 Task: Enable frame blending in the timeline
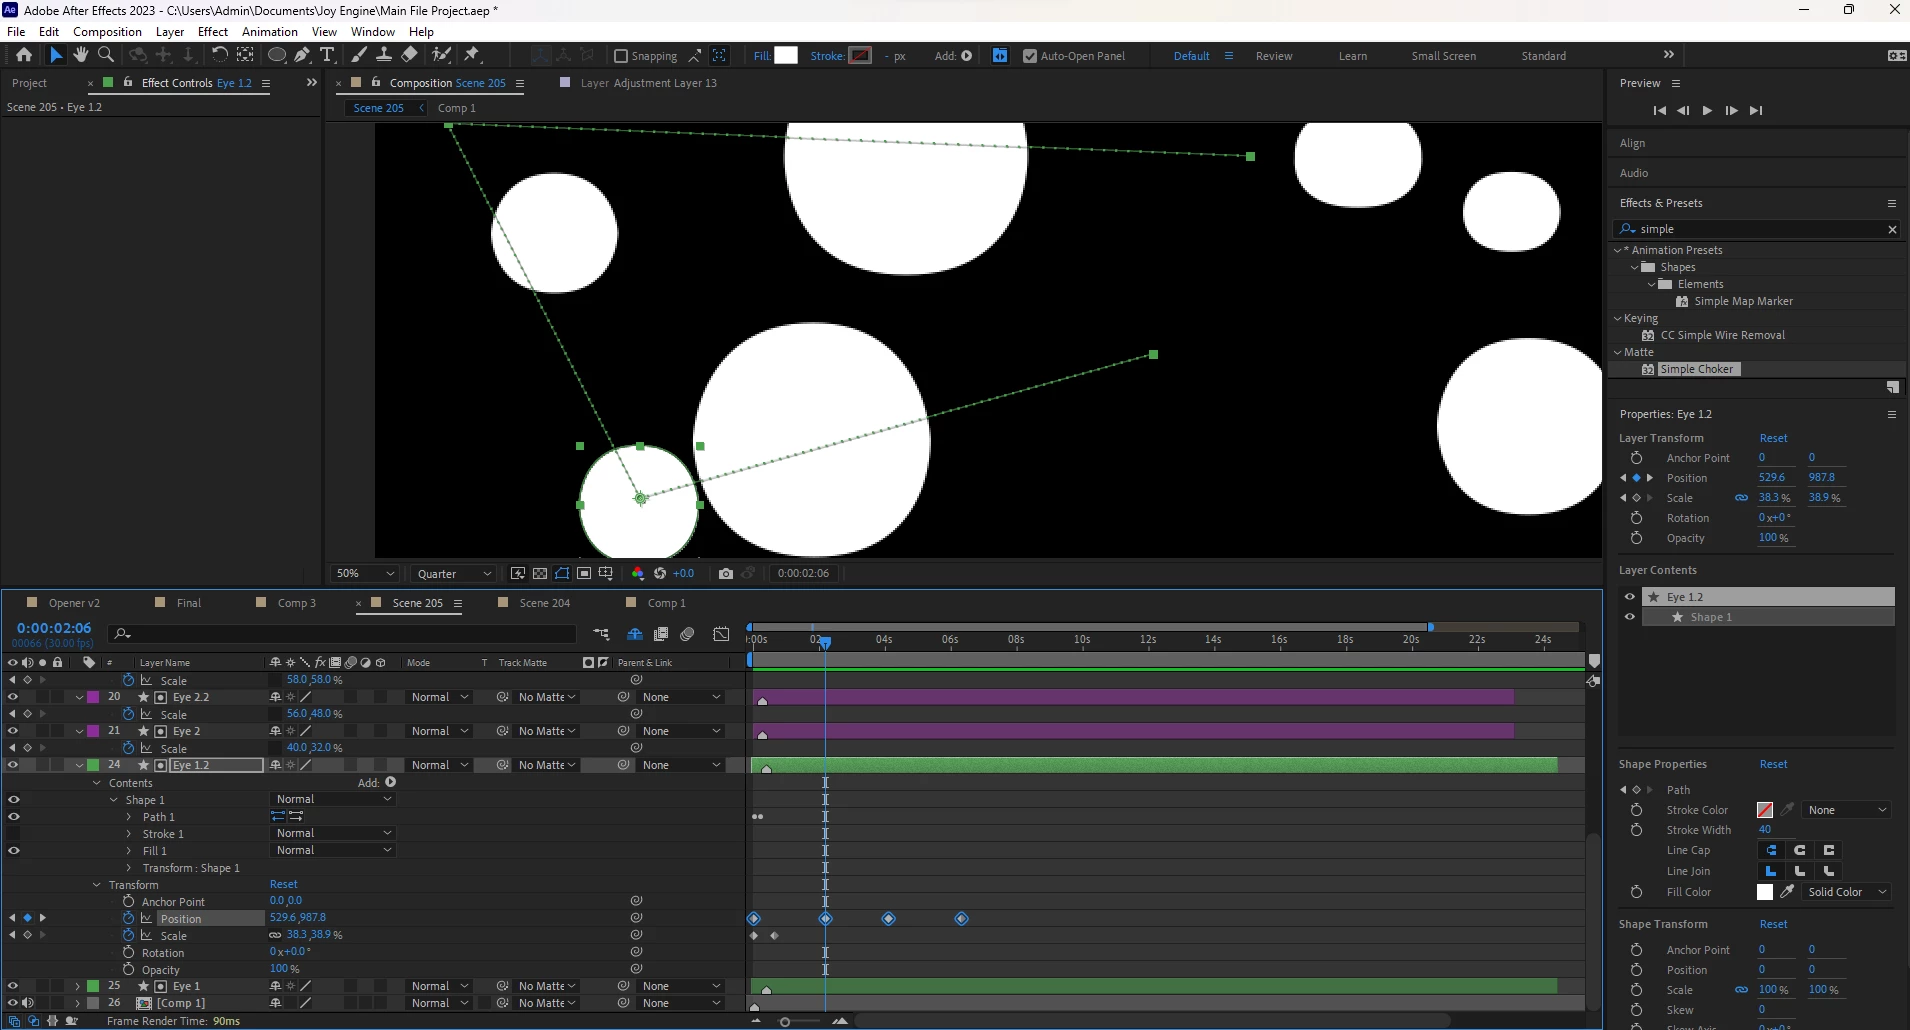661,634
